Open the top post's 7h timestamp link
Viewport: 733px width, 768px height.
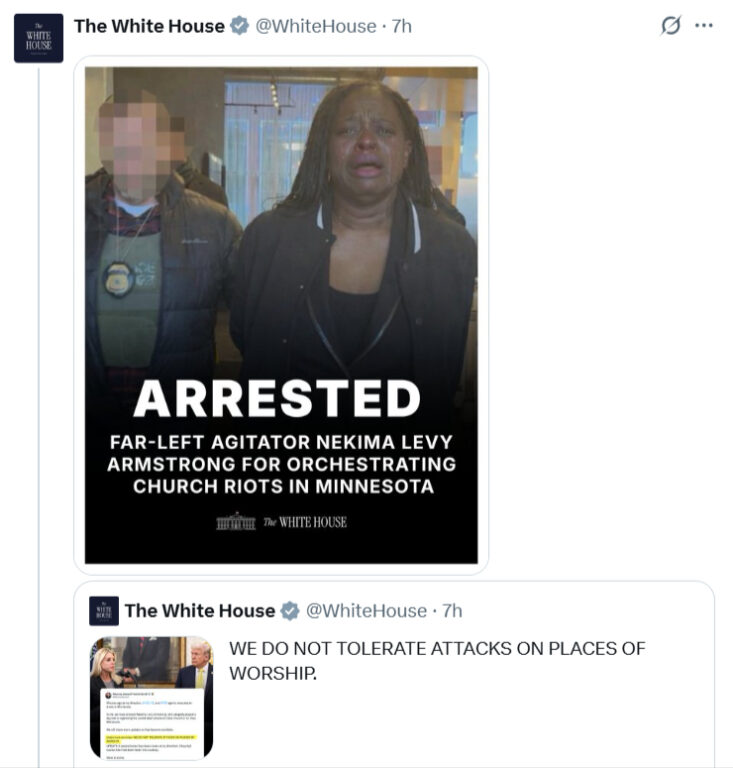[x=402, y=26]
